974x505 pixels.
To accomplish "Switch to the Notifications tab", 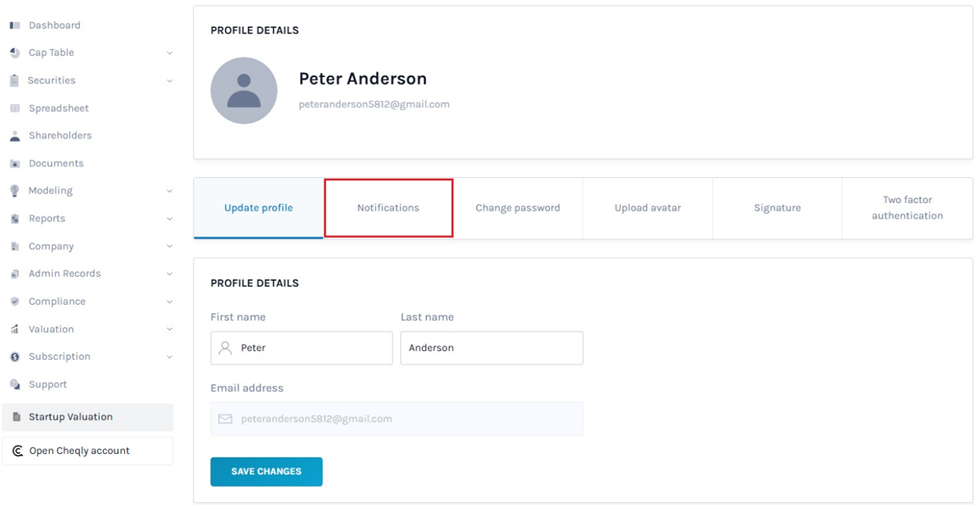I will point(388,208).
